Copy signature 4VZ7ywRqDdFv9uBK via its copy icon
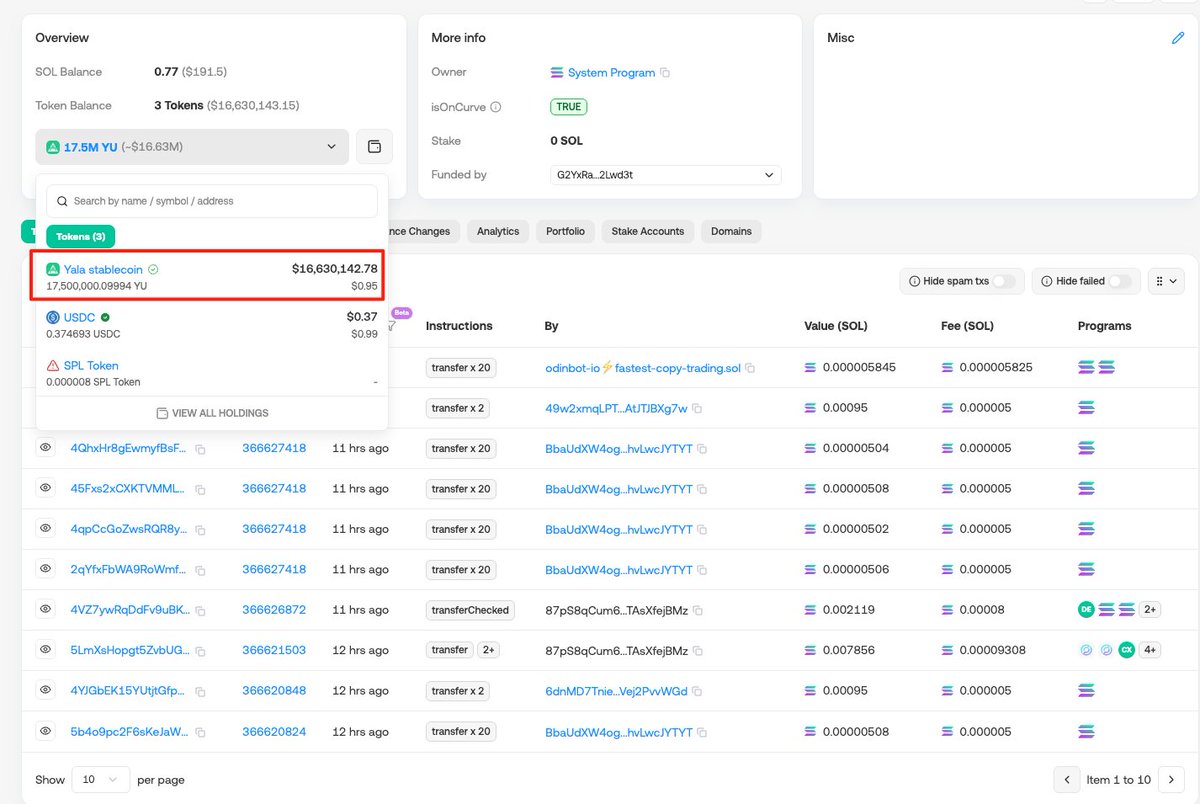1200x804 pixels. pyautogui.click(x=201, y=611)
